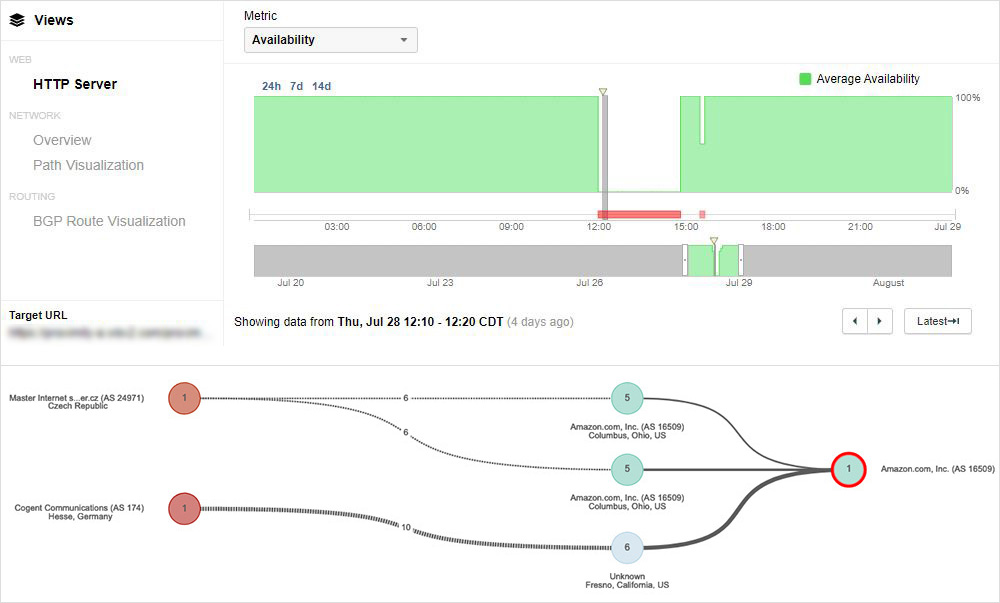Image resolution: width=1000 pixels, height=603 pixels.
Task: Open the Metric Availability dropdown
Action: pyautogui.click(x=331, y=40)
